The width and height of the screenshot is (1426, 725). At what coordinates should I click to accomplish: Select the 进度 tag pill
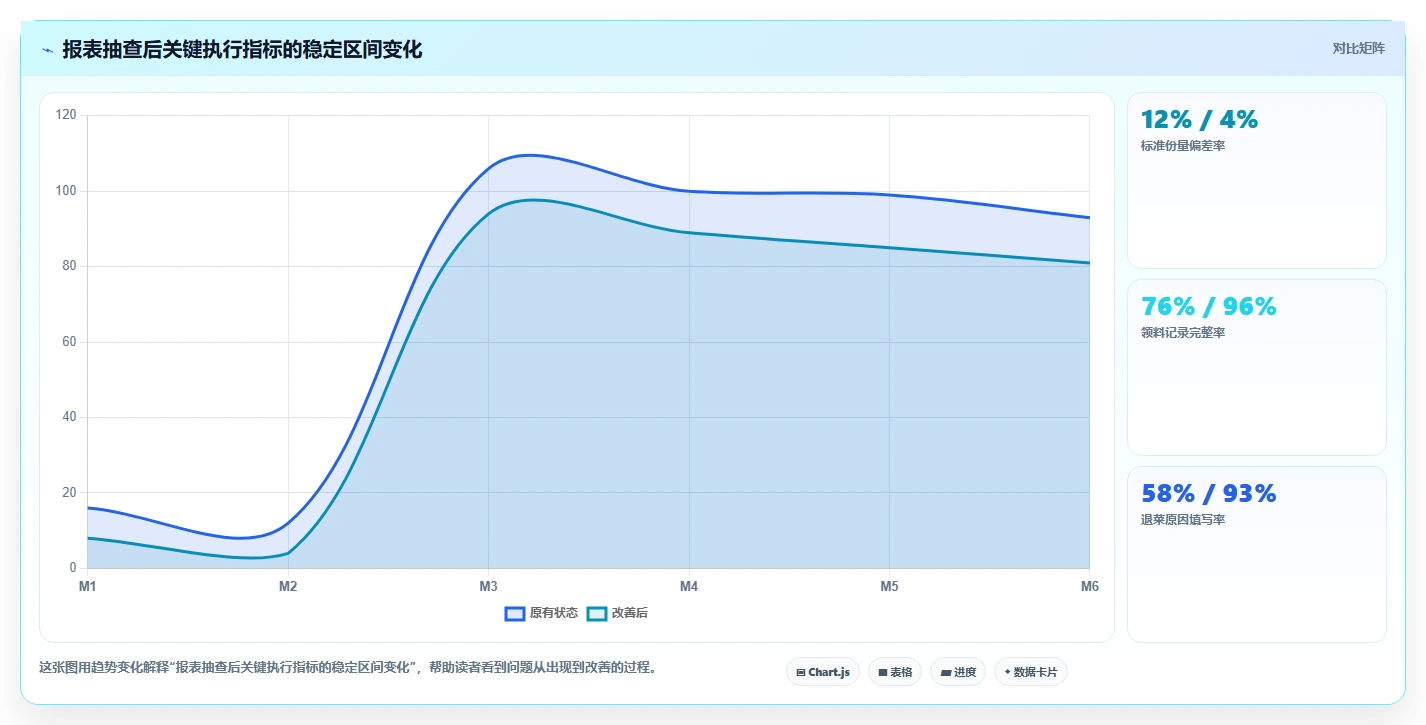point(958,672)
